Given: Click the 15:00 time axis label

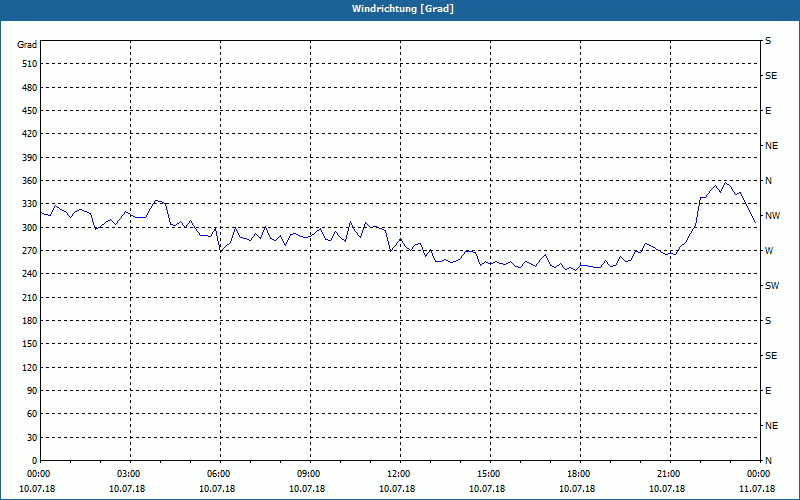Looking at the screenshot, I should [487, 474].
